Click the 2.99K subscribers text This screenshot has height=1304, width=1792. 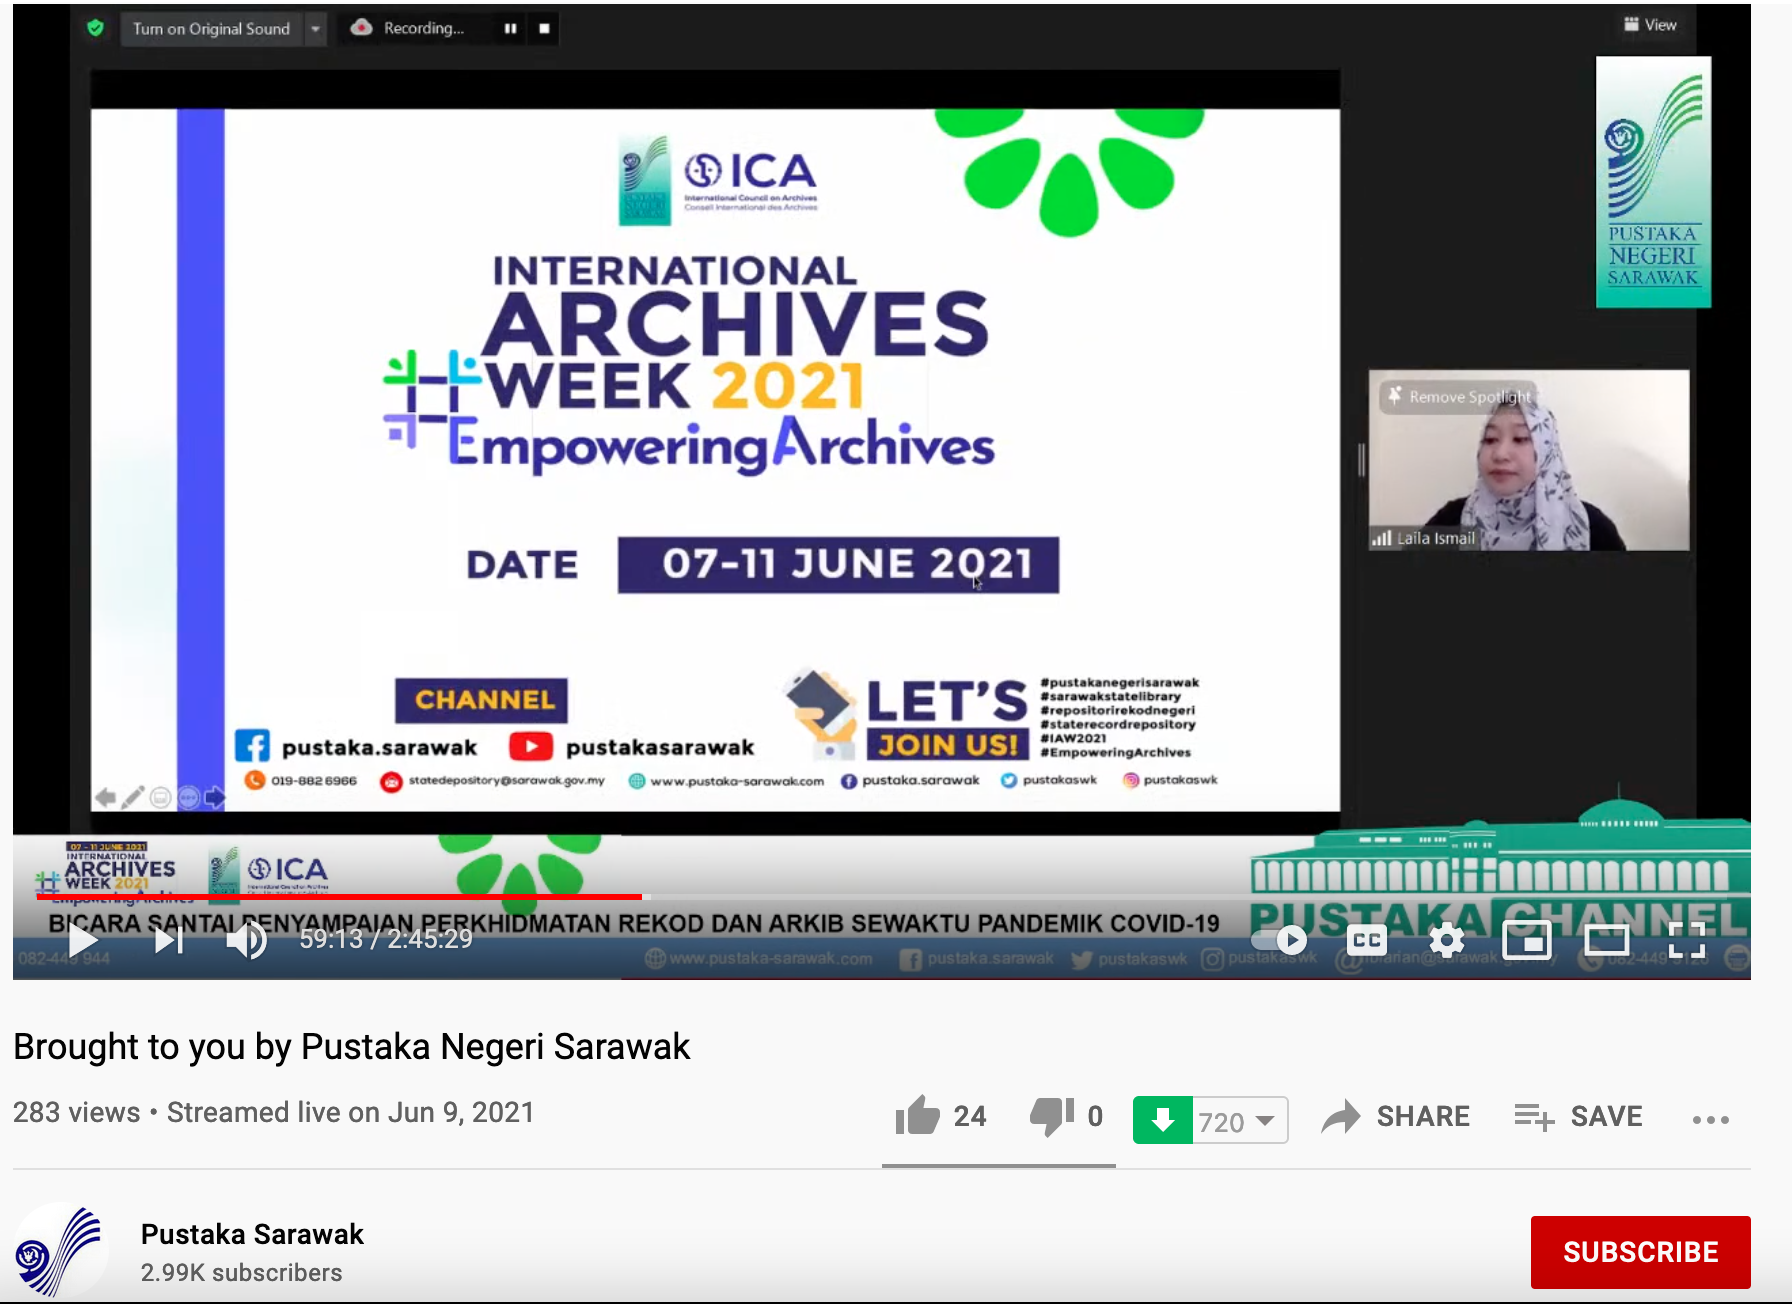241,1273
